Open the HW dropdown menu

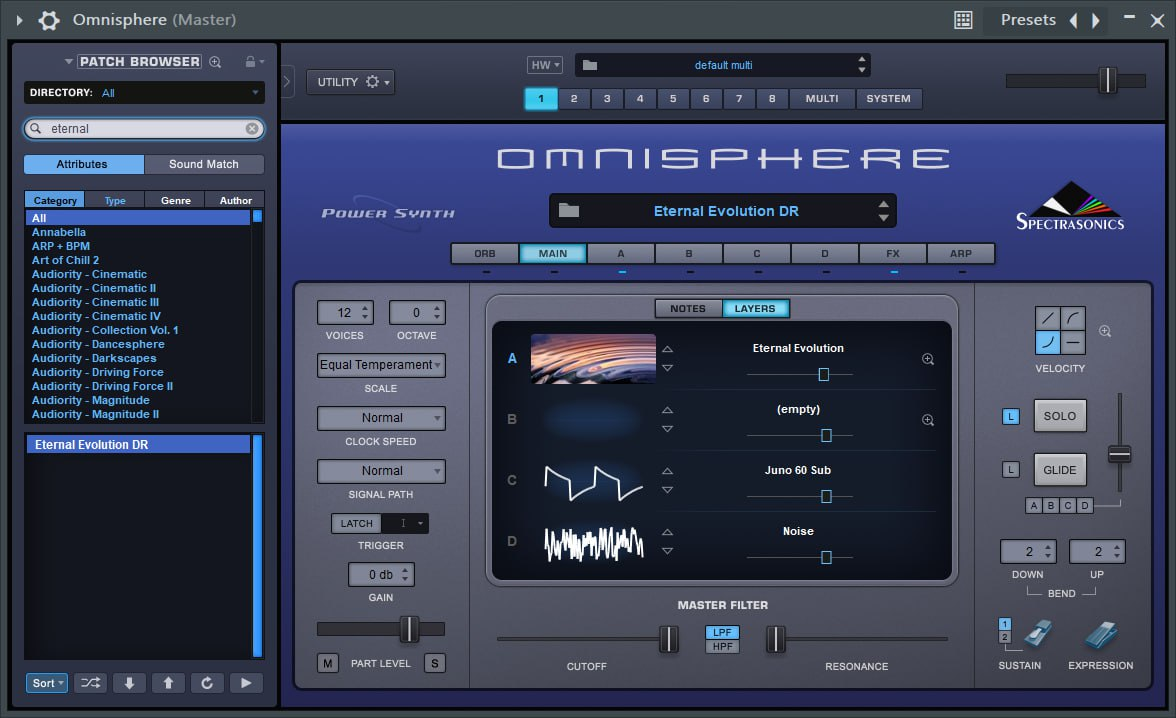click(545, 65)
